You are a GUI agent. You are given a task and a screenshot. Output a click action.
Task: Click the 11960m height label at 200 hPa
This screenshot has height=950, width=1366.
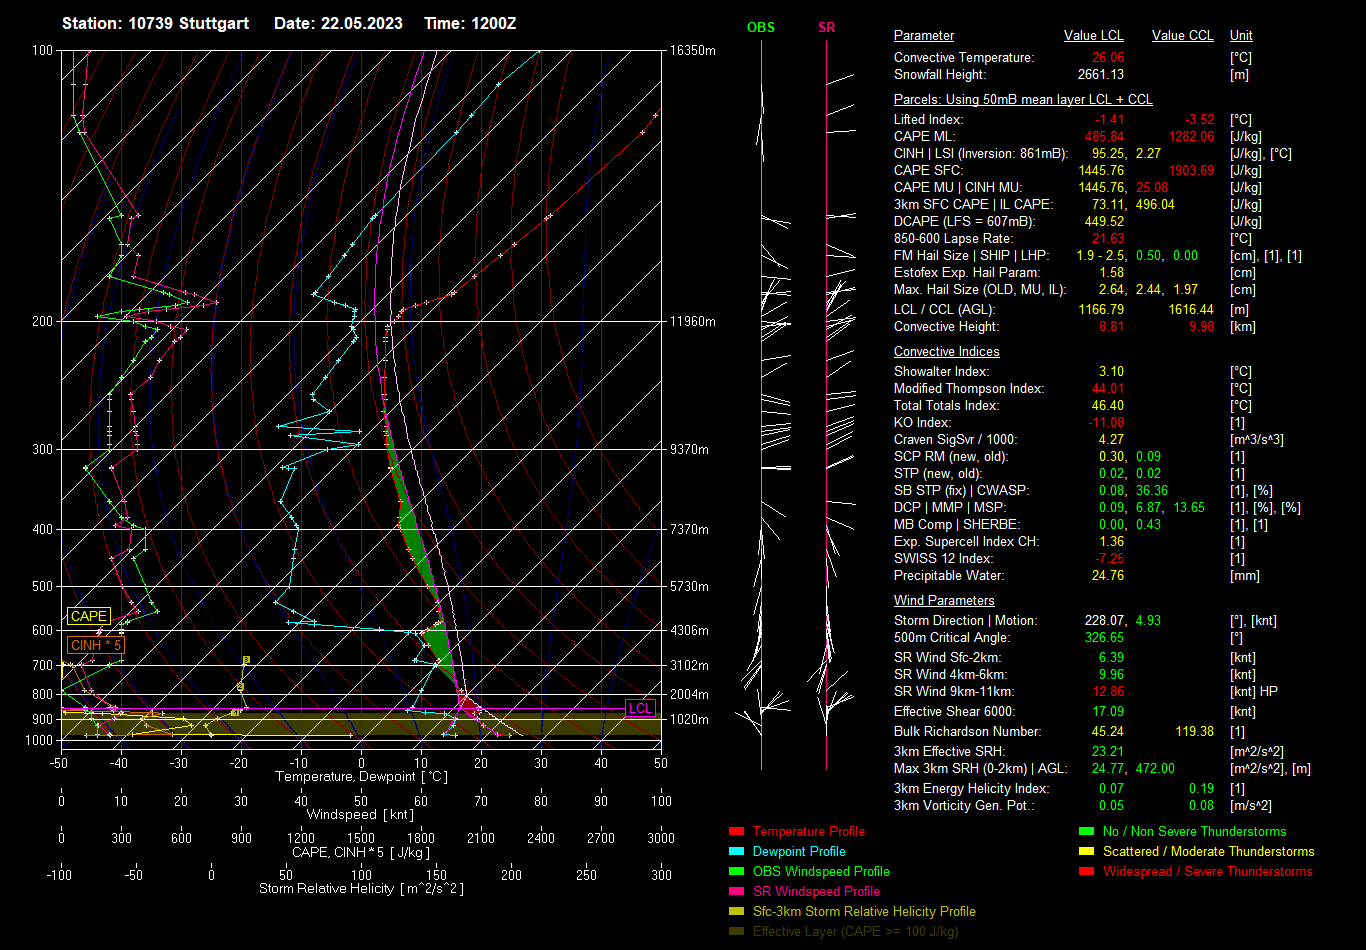point(694,322)
